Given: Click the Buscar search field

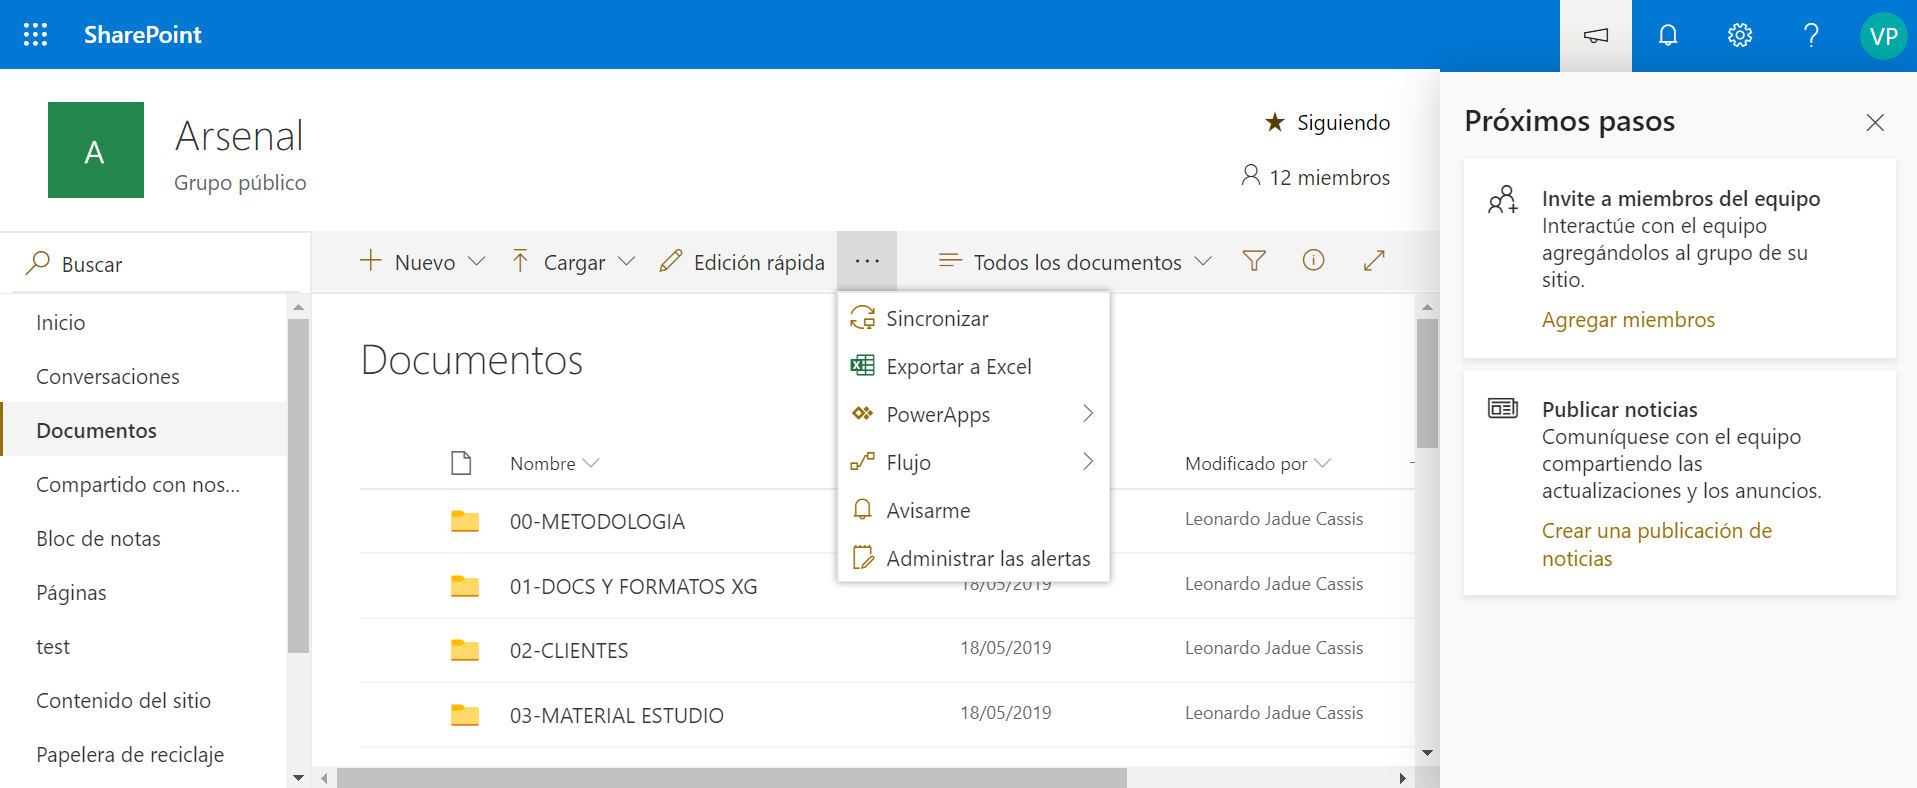Looking at the screenshot, I should pyautogui.click(x=155, y=263).
